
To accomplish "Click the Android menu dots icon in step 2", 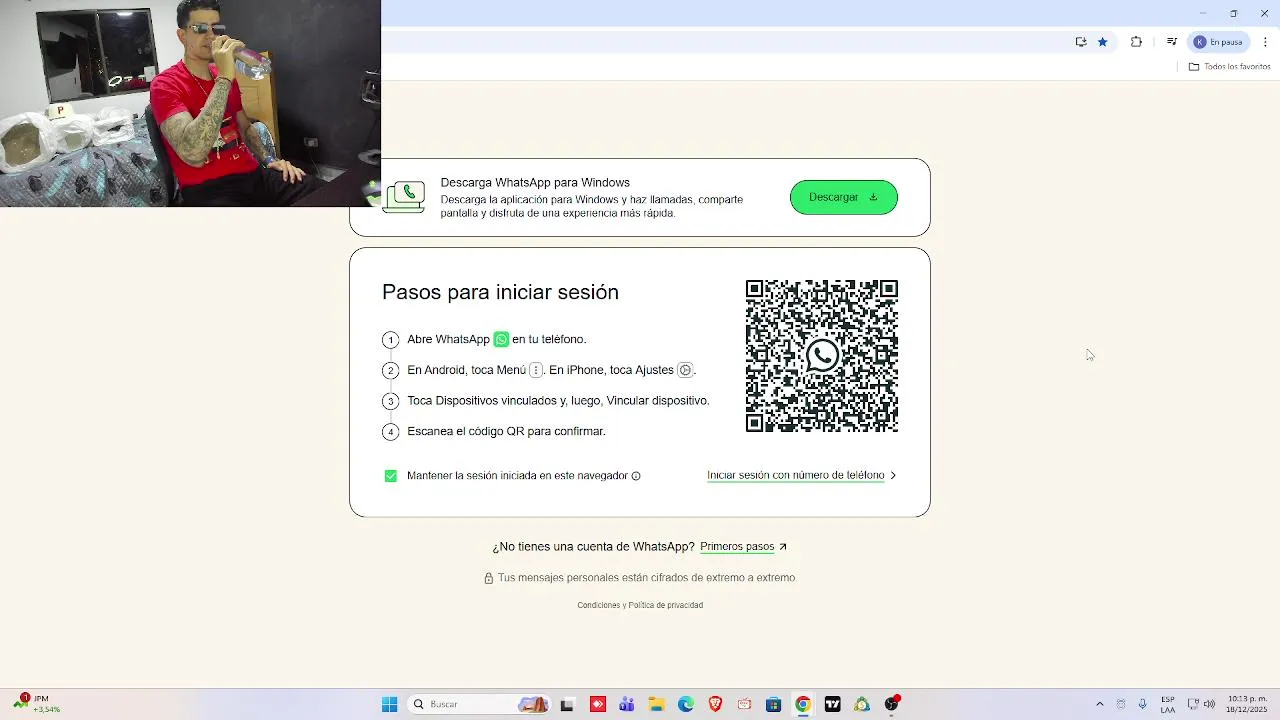I will (x=536, y=370).
